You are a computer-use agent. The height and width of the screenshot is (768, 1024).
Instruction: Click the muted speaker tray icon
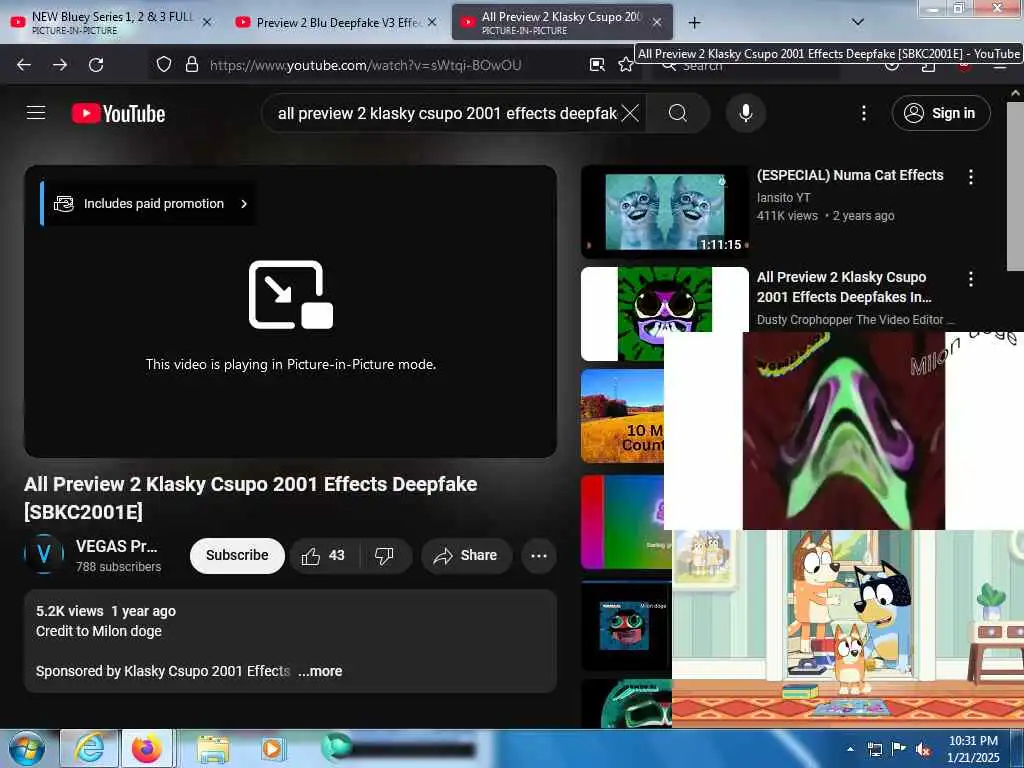pos(923,749)
